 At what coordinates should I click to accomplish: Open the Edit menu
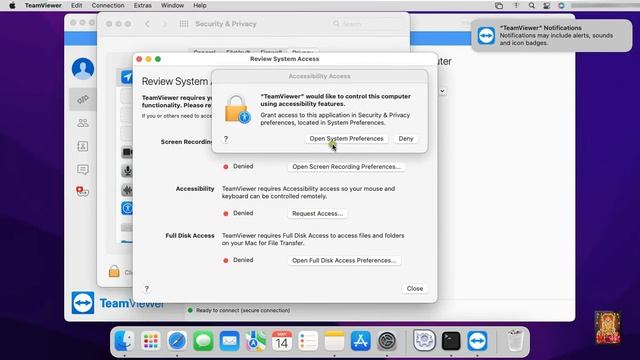pos(76,5)
